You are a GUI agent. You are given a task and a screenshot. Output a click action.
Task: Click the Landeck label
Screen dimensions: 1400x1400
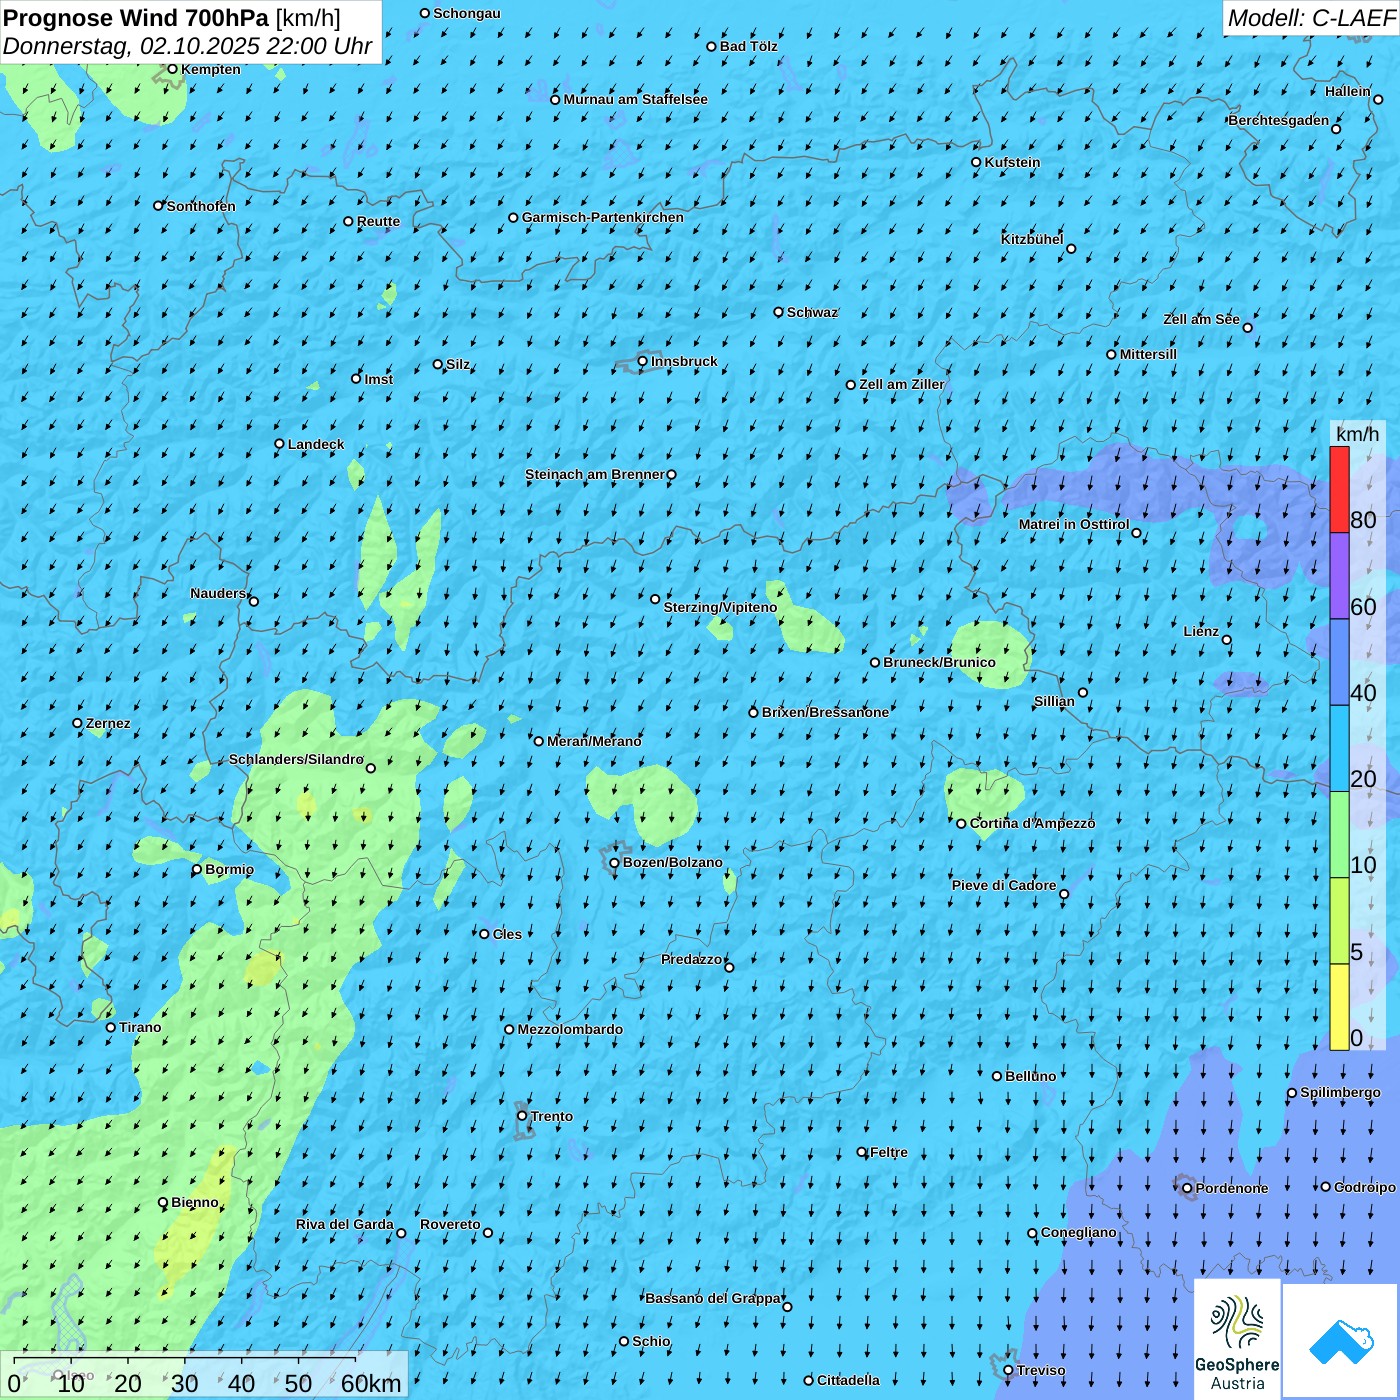[316, 444]
